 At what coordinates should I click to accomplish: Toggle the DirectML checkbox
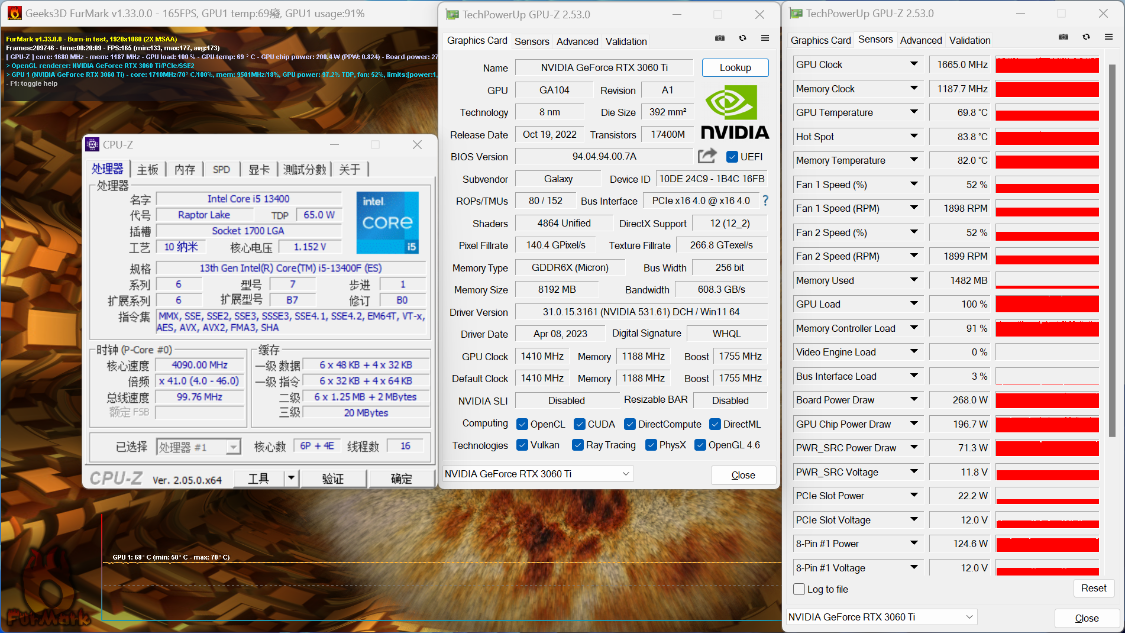click(715, 424)
